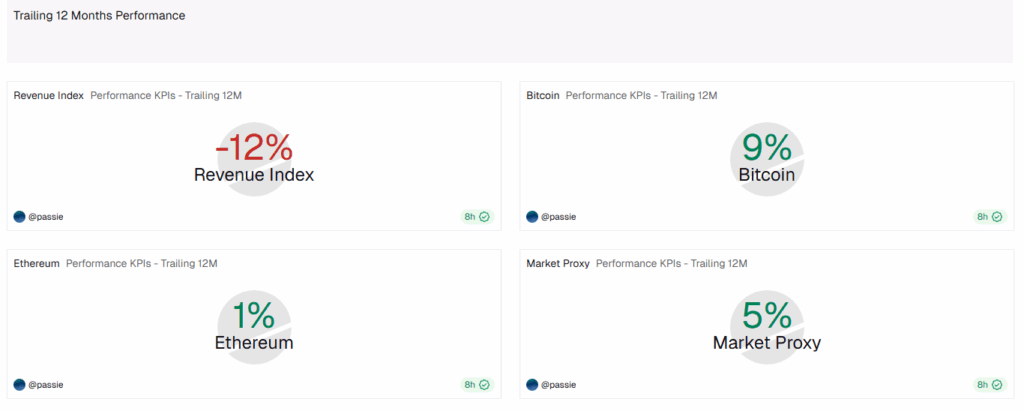Click the avatar icon in Revenue Index panel
This screenshot has height=411, width=1024.
pyautogui.click(x=19, y=216)
